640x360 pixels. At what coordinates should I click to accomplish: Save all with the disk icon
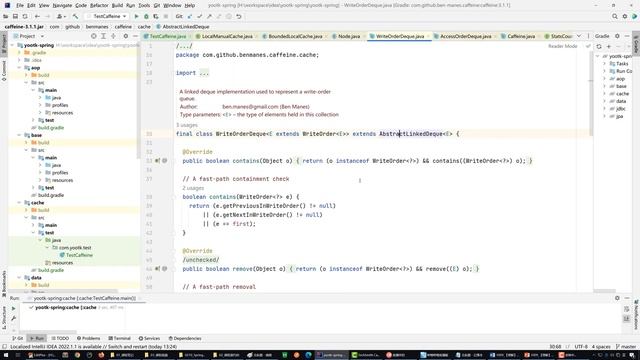click(x=15, y=16)
